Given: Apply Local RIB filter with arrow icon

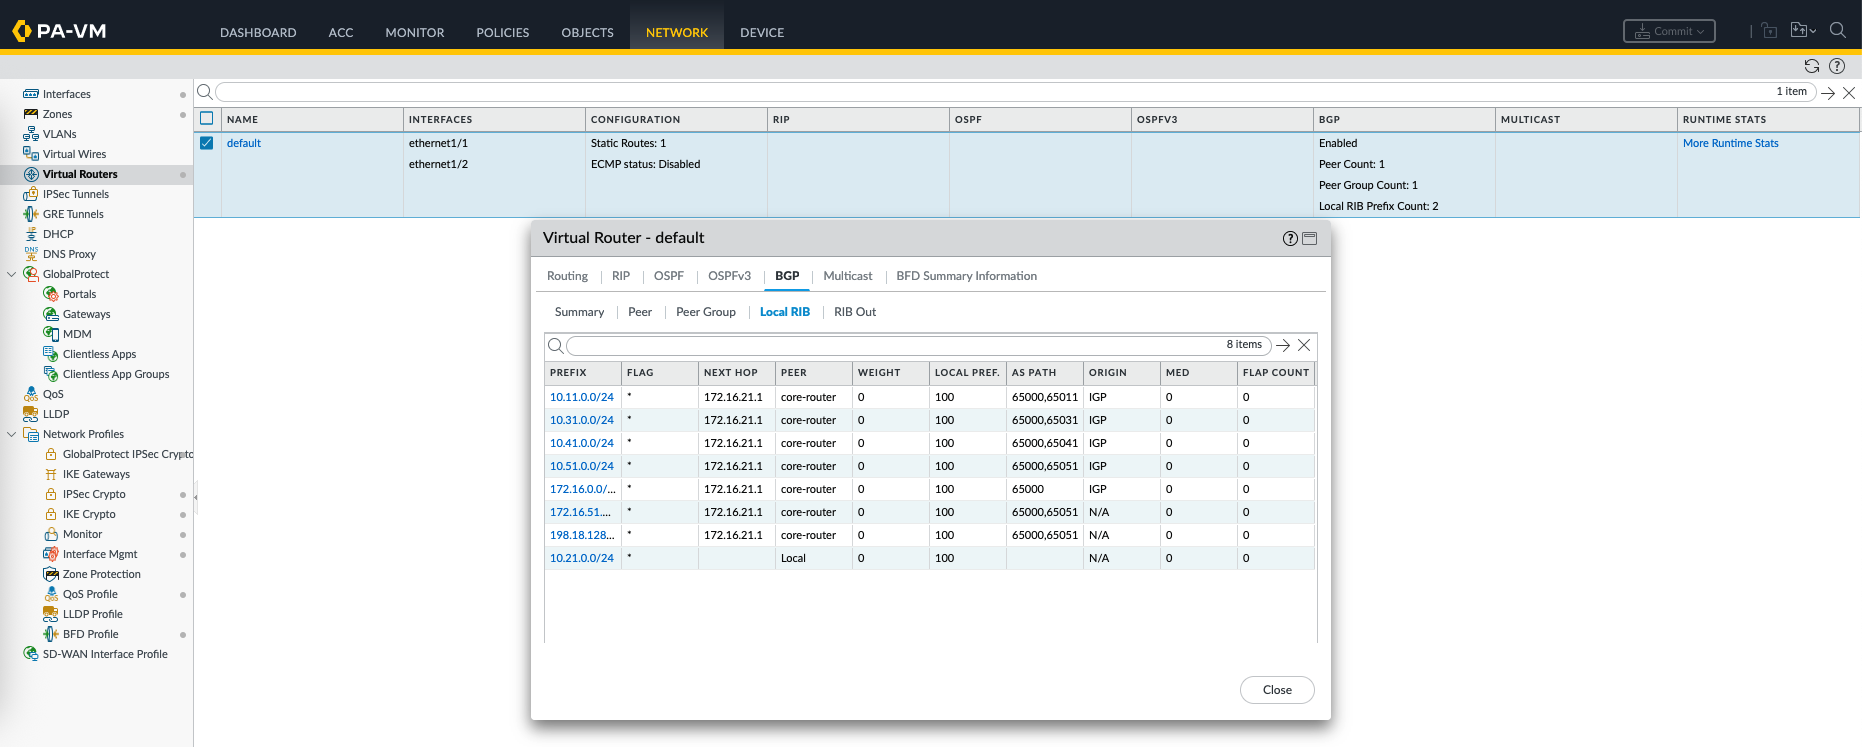Looking at the screenshot, I should pyautogui.click(x=1283, y=345).
